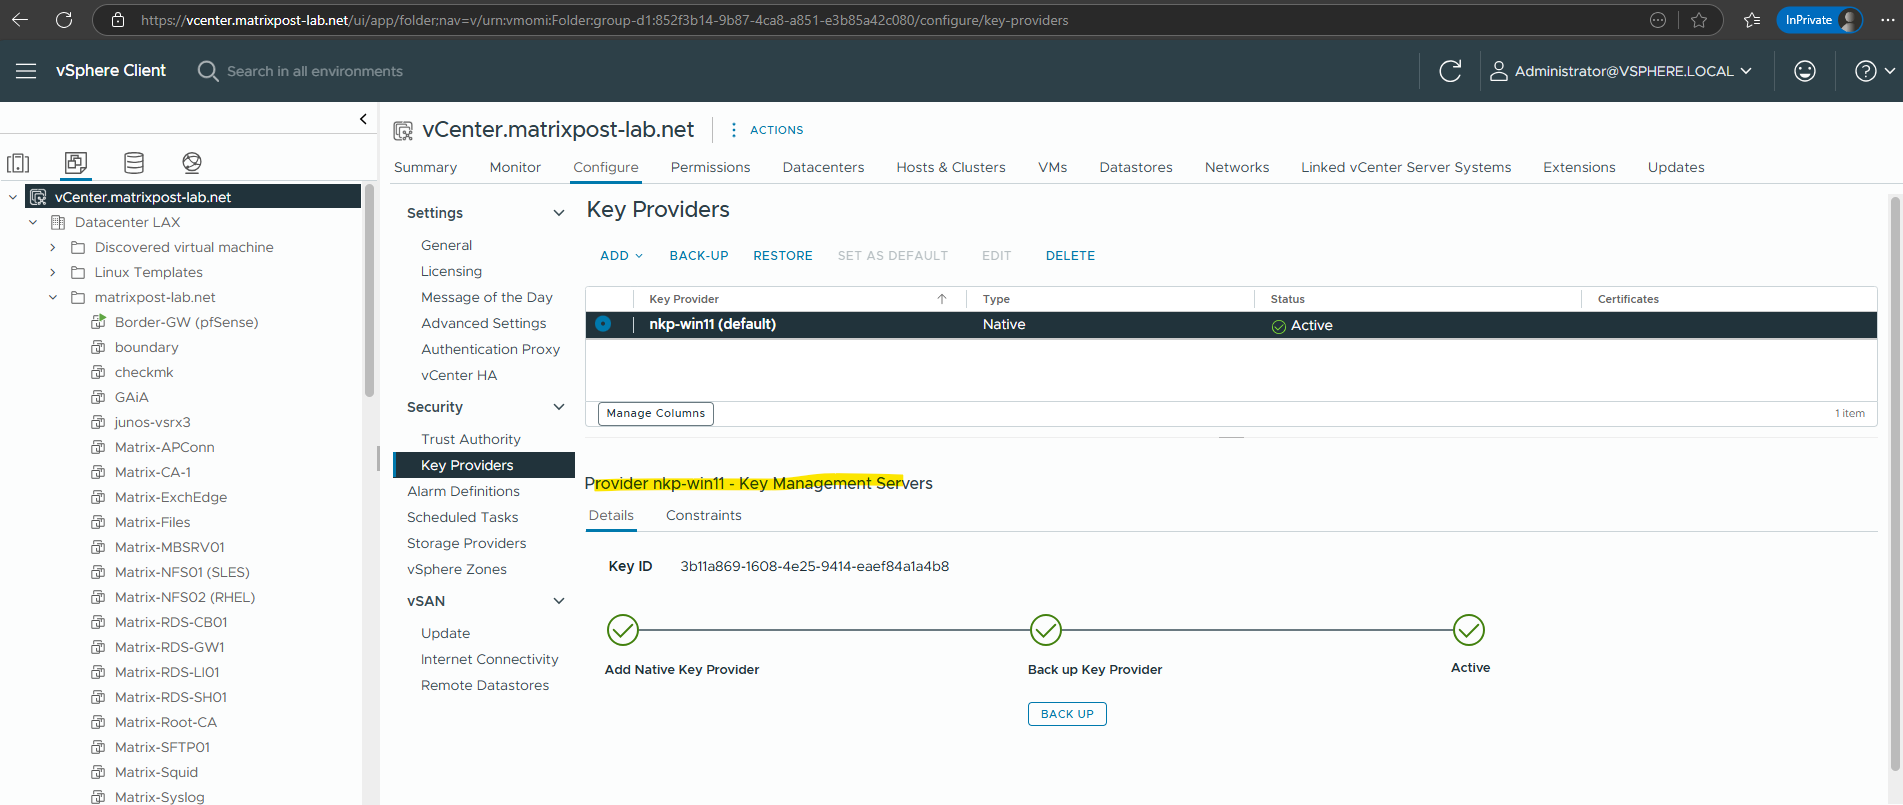
Task: Open Storage Providers settings
Action: coord(466,543)
